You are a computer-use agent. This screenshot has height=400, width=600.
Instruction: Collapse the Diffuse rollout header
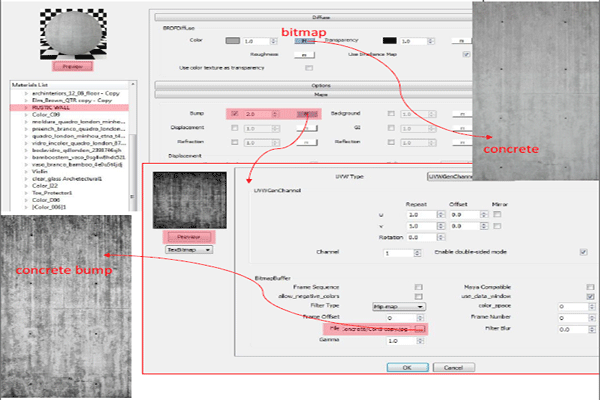coord(313,18)
